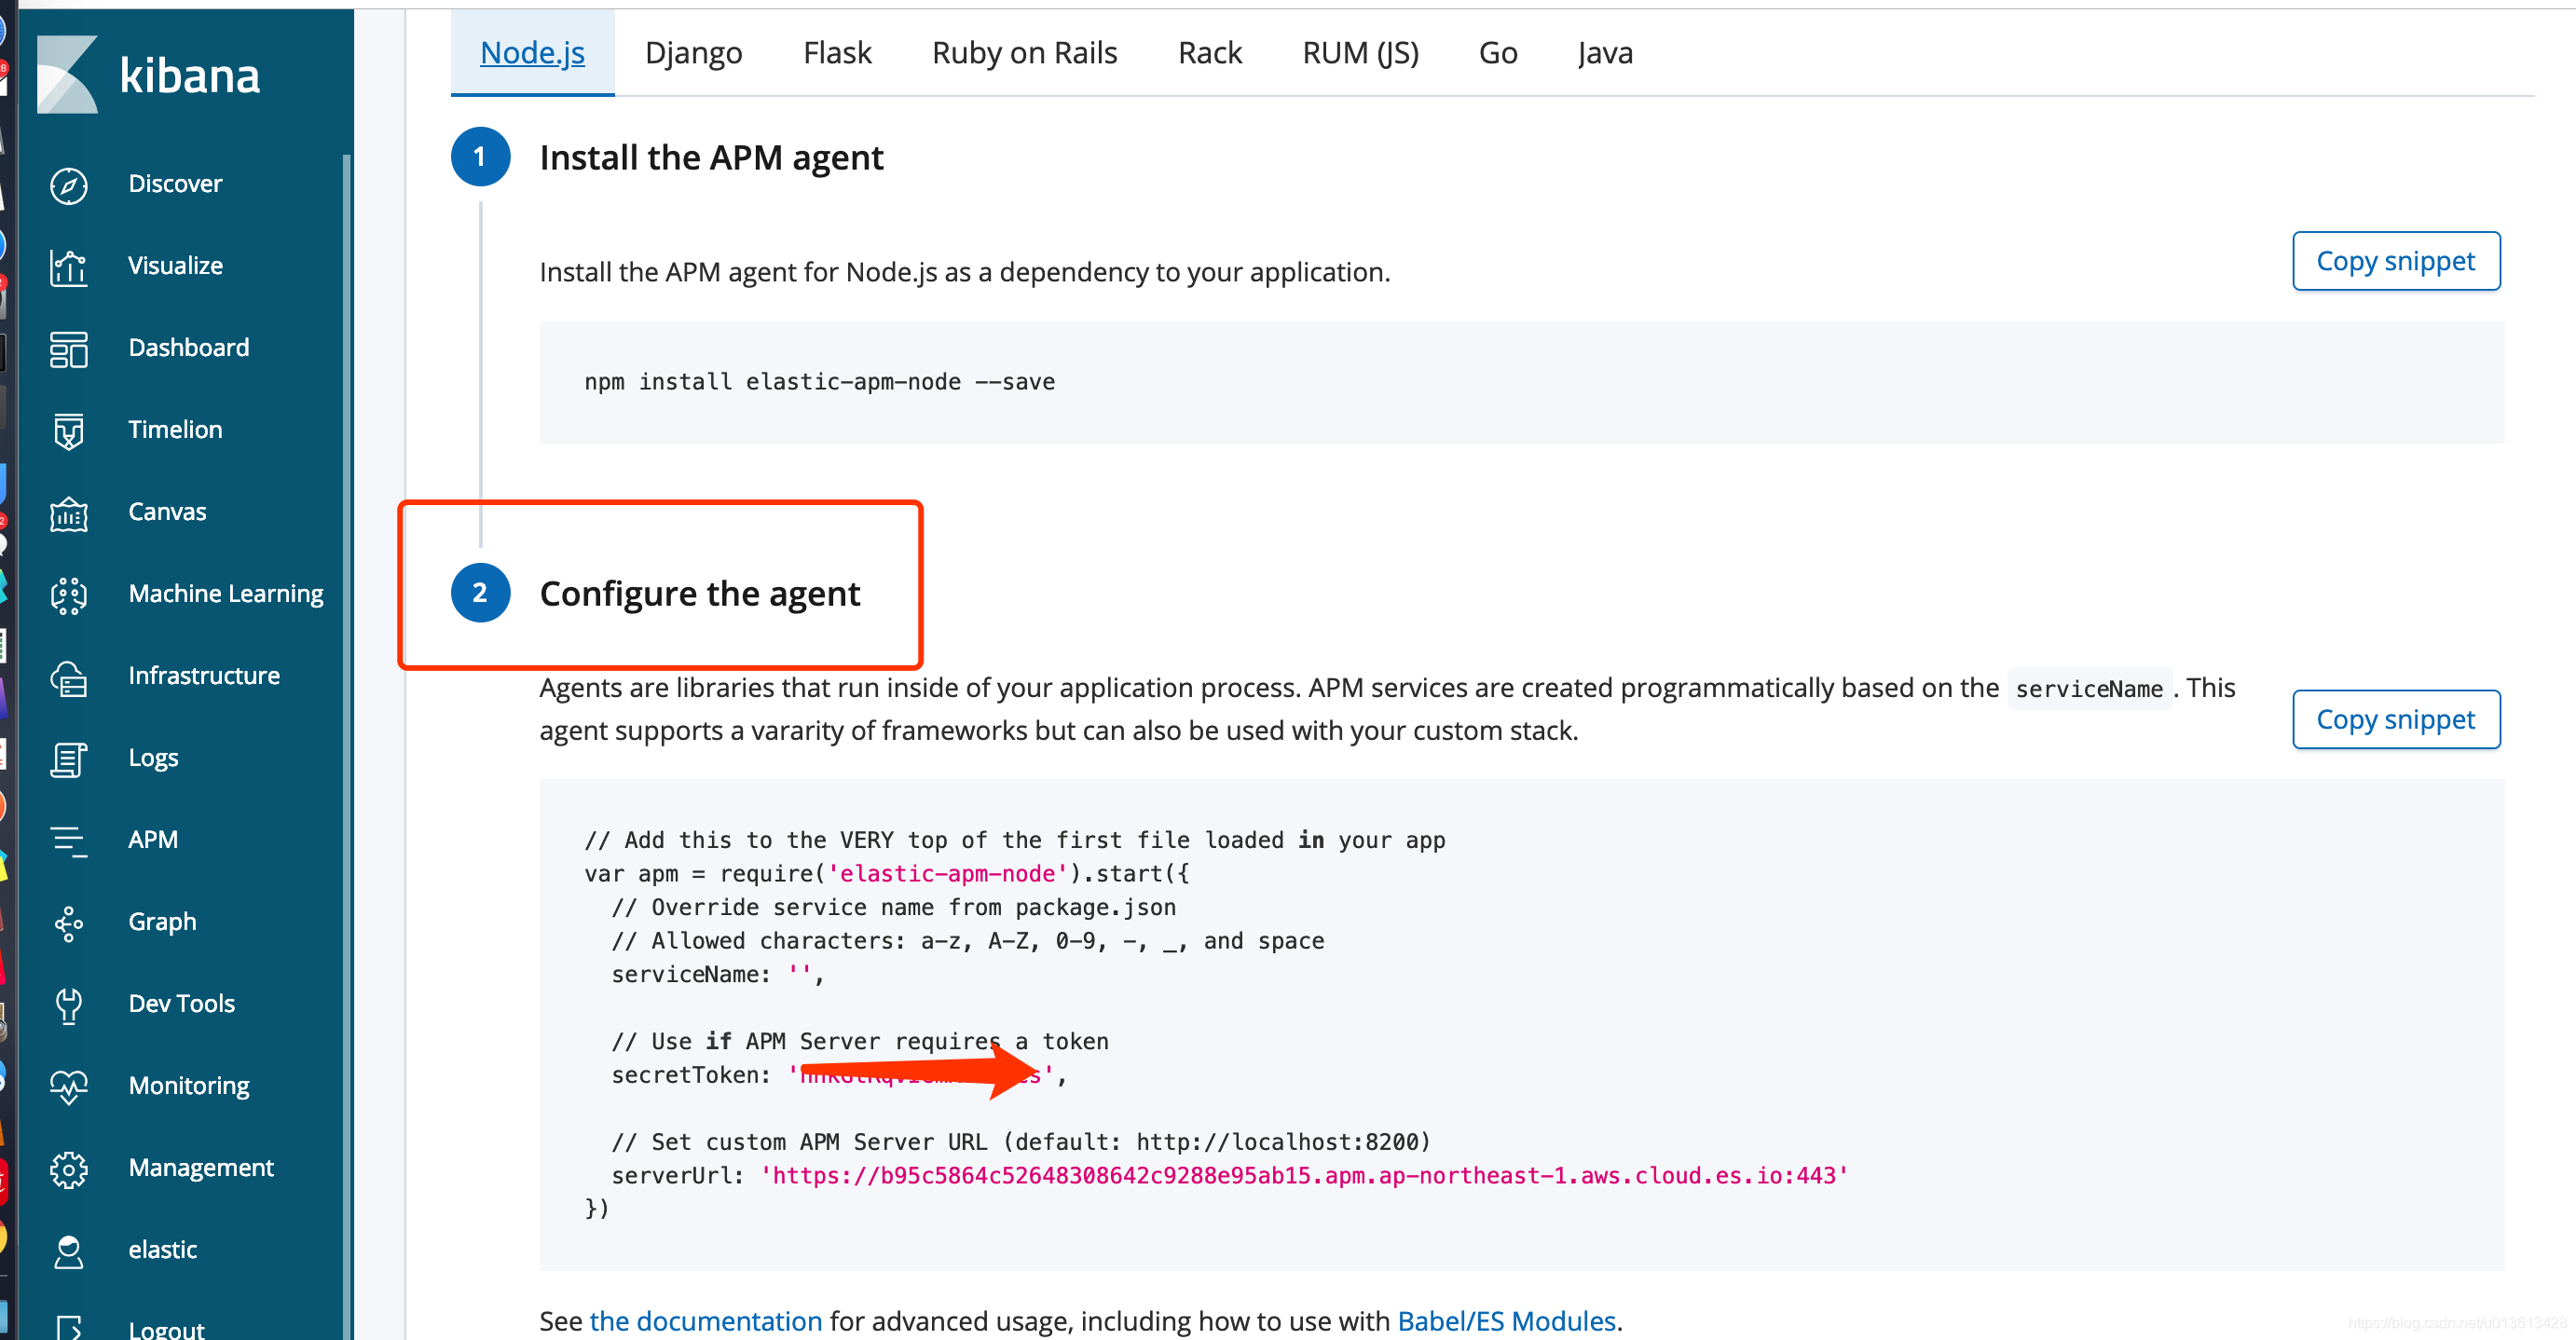
Task: Go to Graph in sidebar
Action: 162,922
